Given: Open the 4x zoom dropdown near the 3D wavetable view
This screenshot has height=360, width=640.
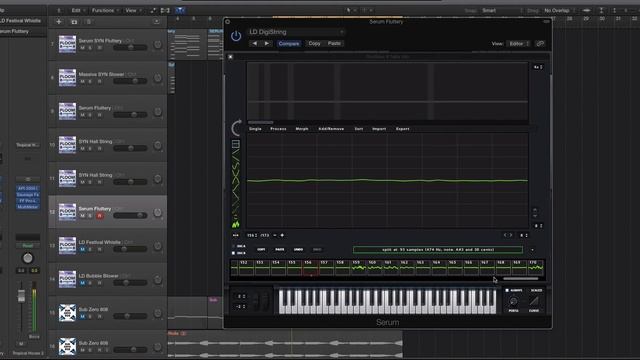Looking at the screenshot, I should (538, 67).
